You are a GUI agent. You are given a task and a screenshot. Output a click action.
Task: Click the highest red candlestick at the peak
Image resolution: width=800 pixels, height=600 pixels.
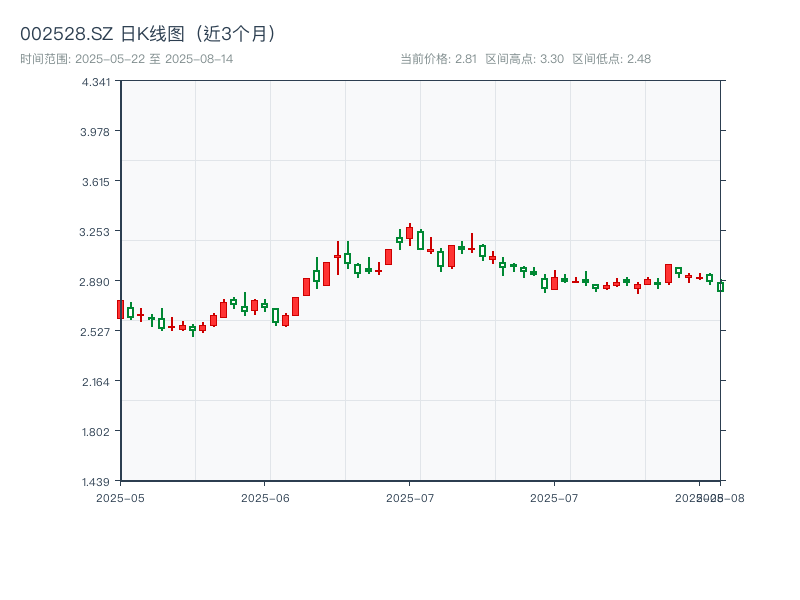pos(409,233)
